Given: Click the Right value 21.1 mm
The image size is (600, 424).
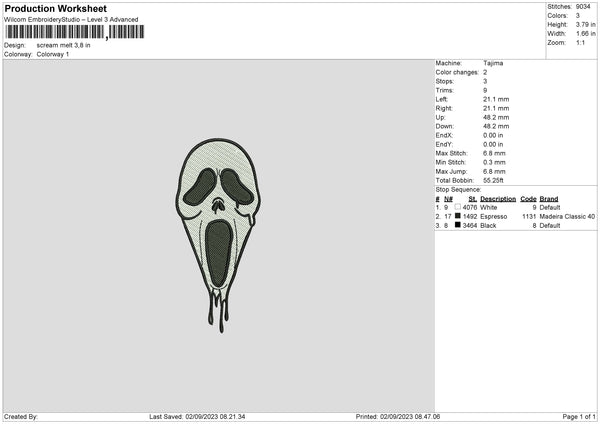Looking at the screenshot, I should pyautogui.click(x=496, y=108).
